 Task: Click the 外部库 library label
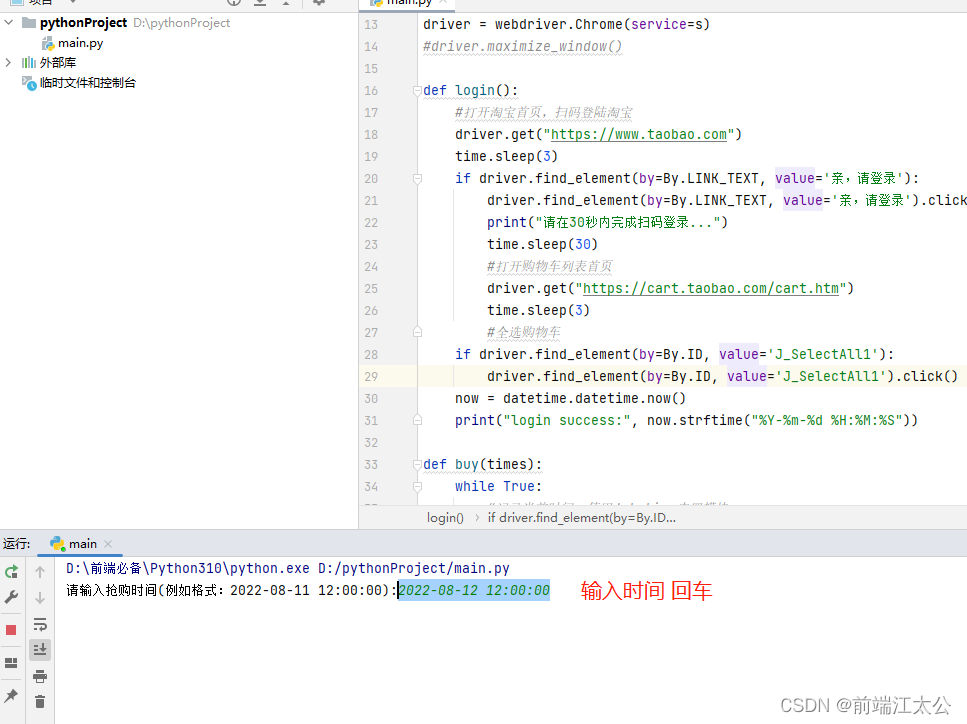click(x=58, y=63)
